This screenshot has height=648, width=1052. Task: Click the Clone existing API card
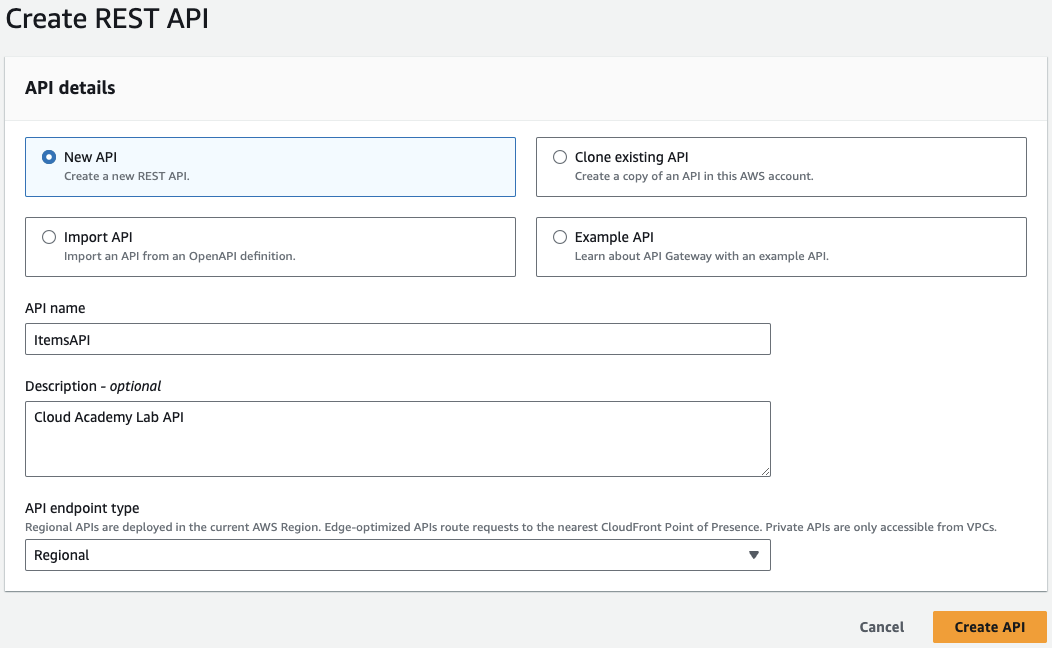click(780, 166)
